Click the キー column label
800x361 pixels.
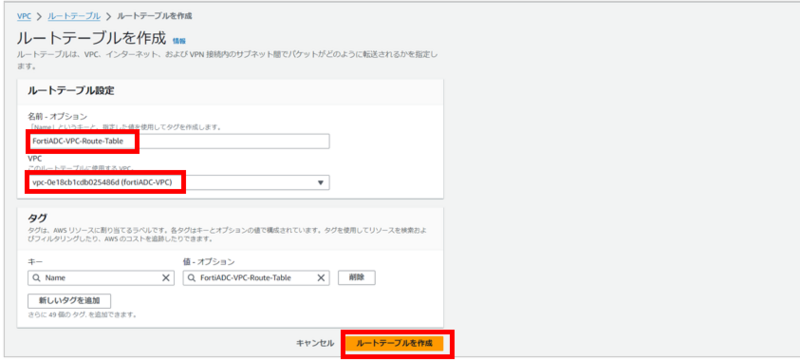click(x=35, y=262)
